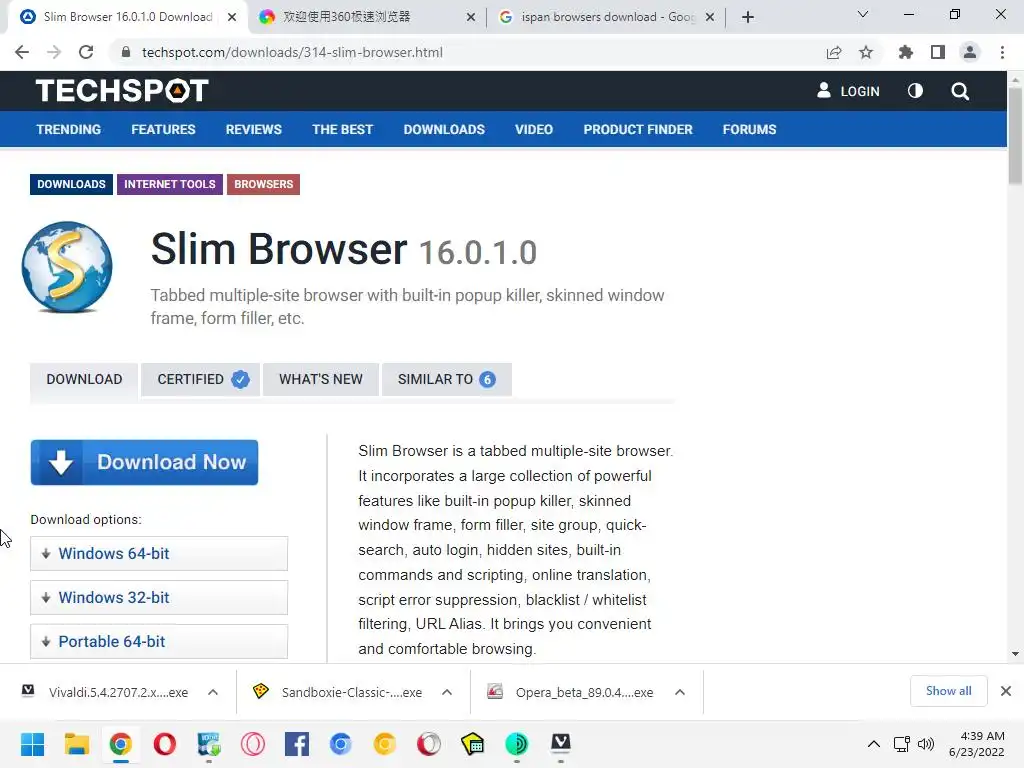Close the 360 browser tab

[x=471, y=17]
